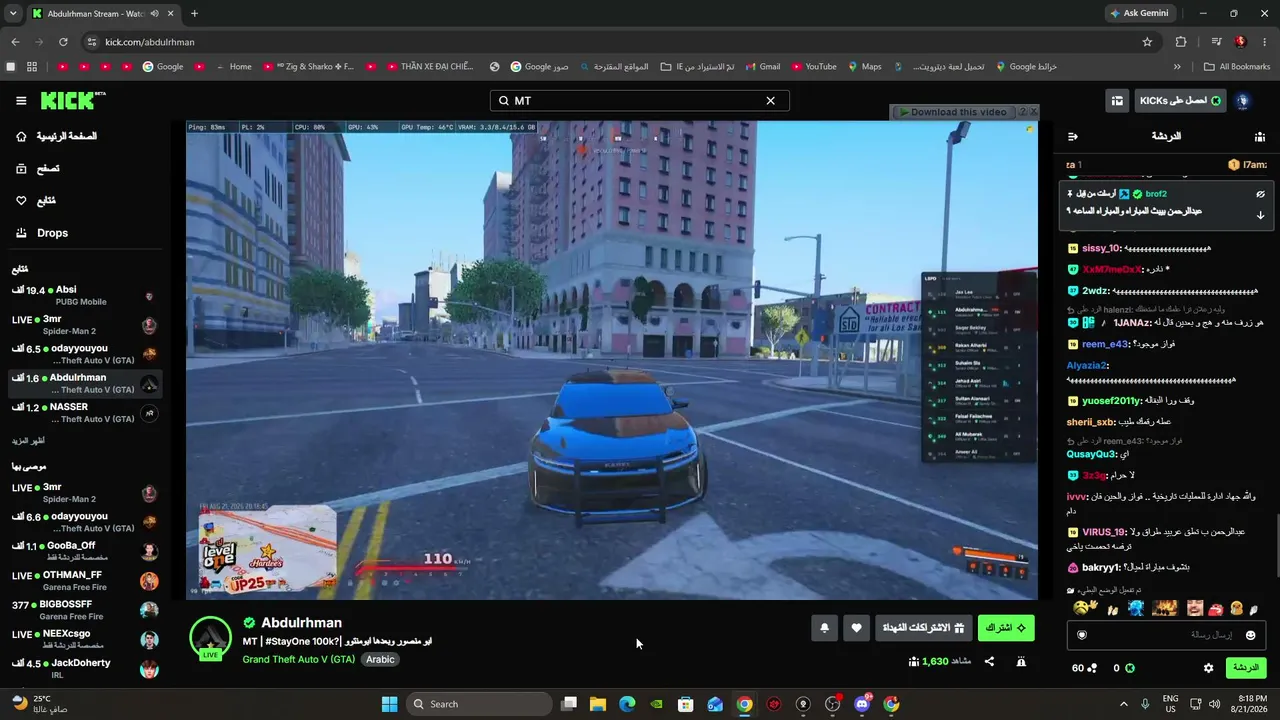Share the stream via share icon
Screen dimensions: 1280x720
point(989,661)
